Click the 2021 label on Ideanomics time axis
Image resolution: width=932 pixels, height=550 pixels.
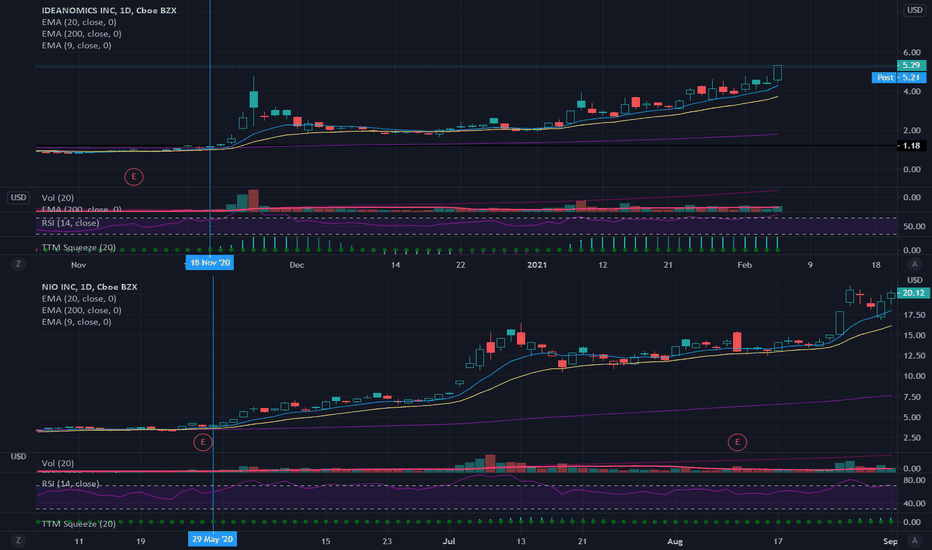coord(537,265)
